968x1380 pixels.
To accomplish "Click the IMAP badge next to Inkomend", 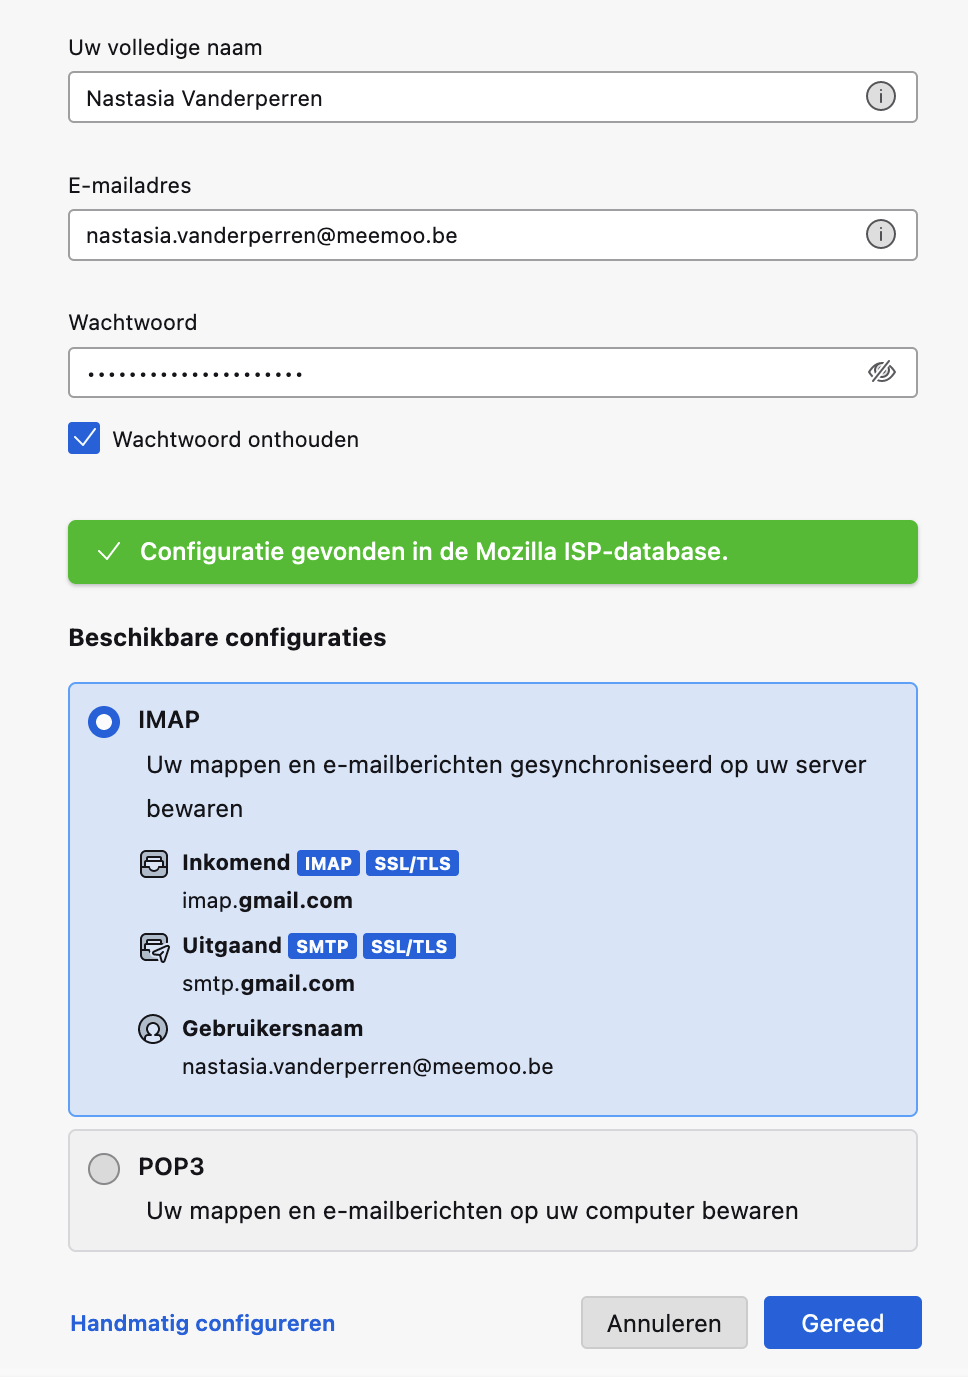I will (328, 864).
